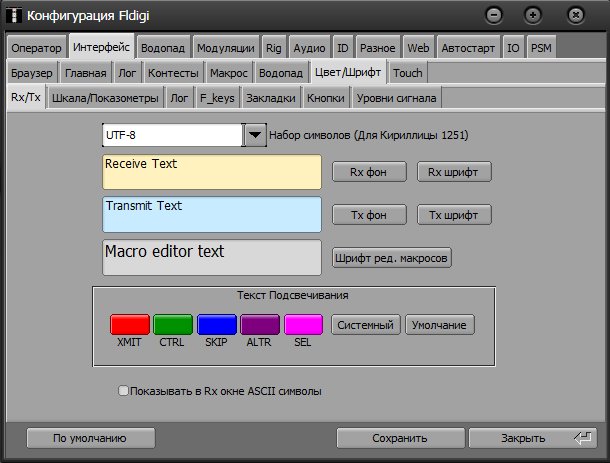Click the blue SKIP color swatch
The height and width of the screenshot is (463, 610).
coord(217,324)
